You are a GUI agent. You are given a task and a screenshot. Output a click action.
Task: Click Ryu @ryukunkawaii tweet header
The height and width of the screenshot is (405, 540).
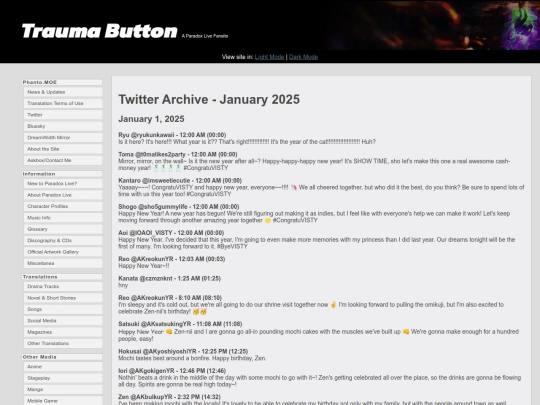click(172, 135)
